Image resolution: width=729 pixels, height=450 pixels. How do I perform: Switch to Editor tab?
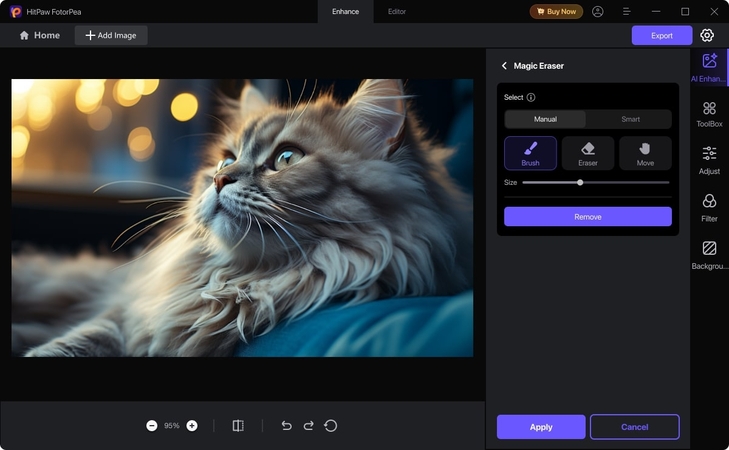(397, 12)
